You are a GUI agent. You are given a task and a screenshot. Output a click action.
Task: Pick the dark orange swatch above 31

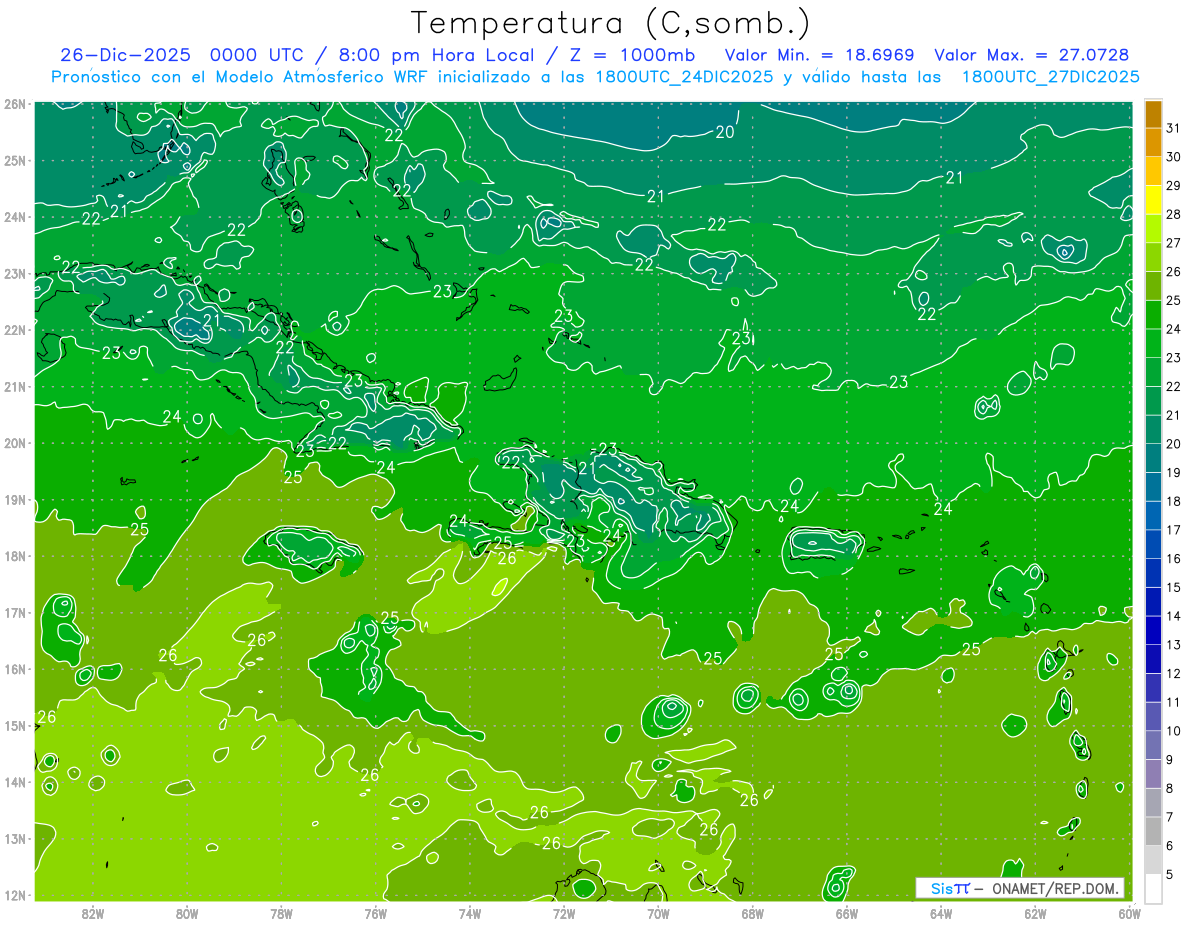tap(1153, 114)
